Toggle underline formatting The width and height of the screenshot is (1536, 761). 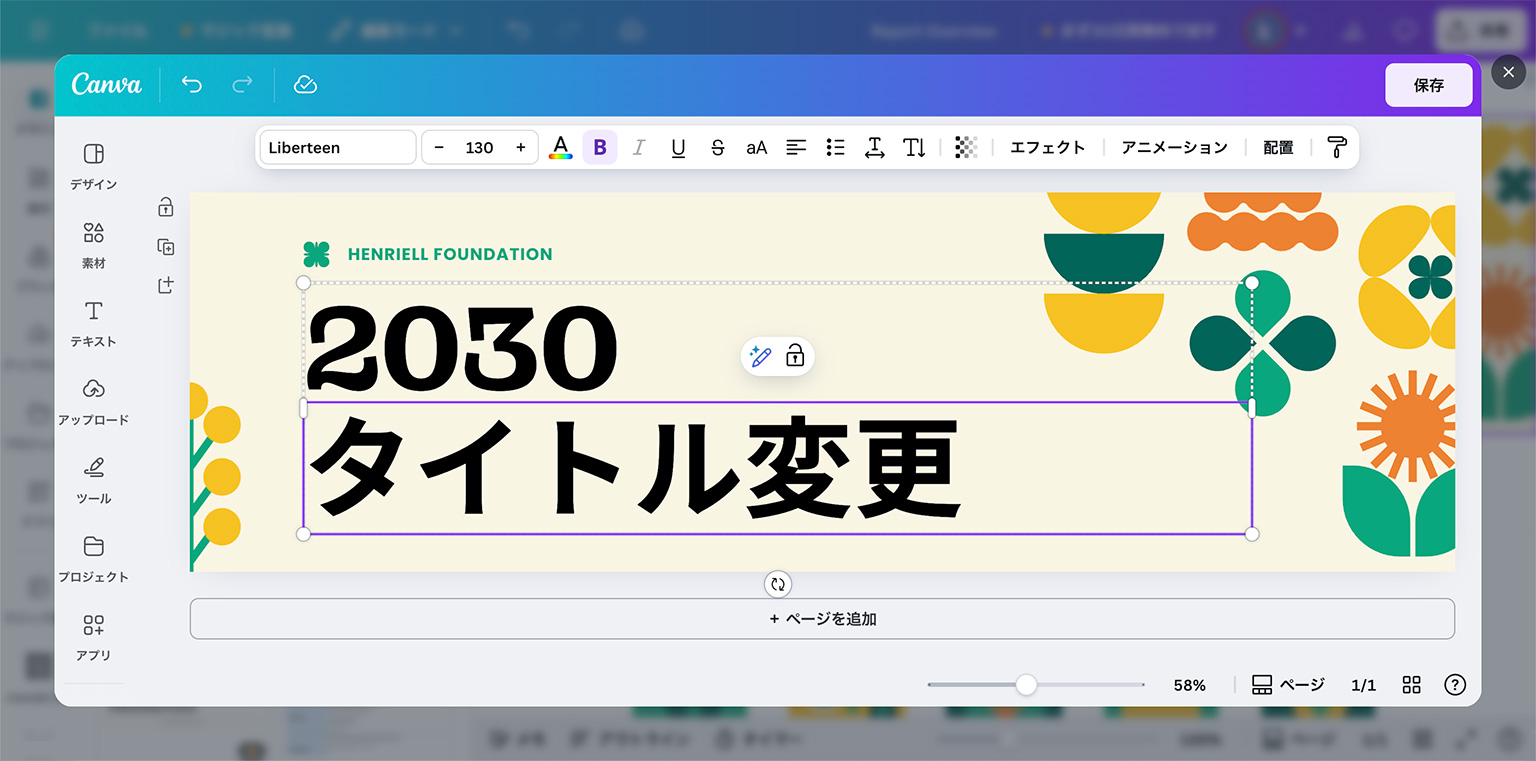click(678, 148)
